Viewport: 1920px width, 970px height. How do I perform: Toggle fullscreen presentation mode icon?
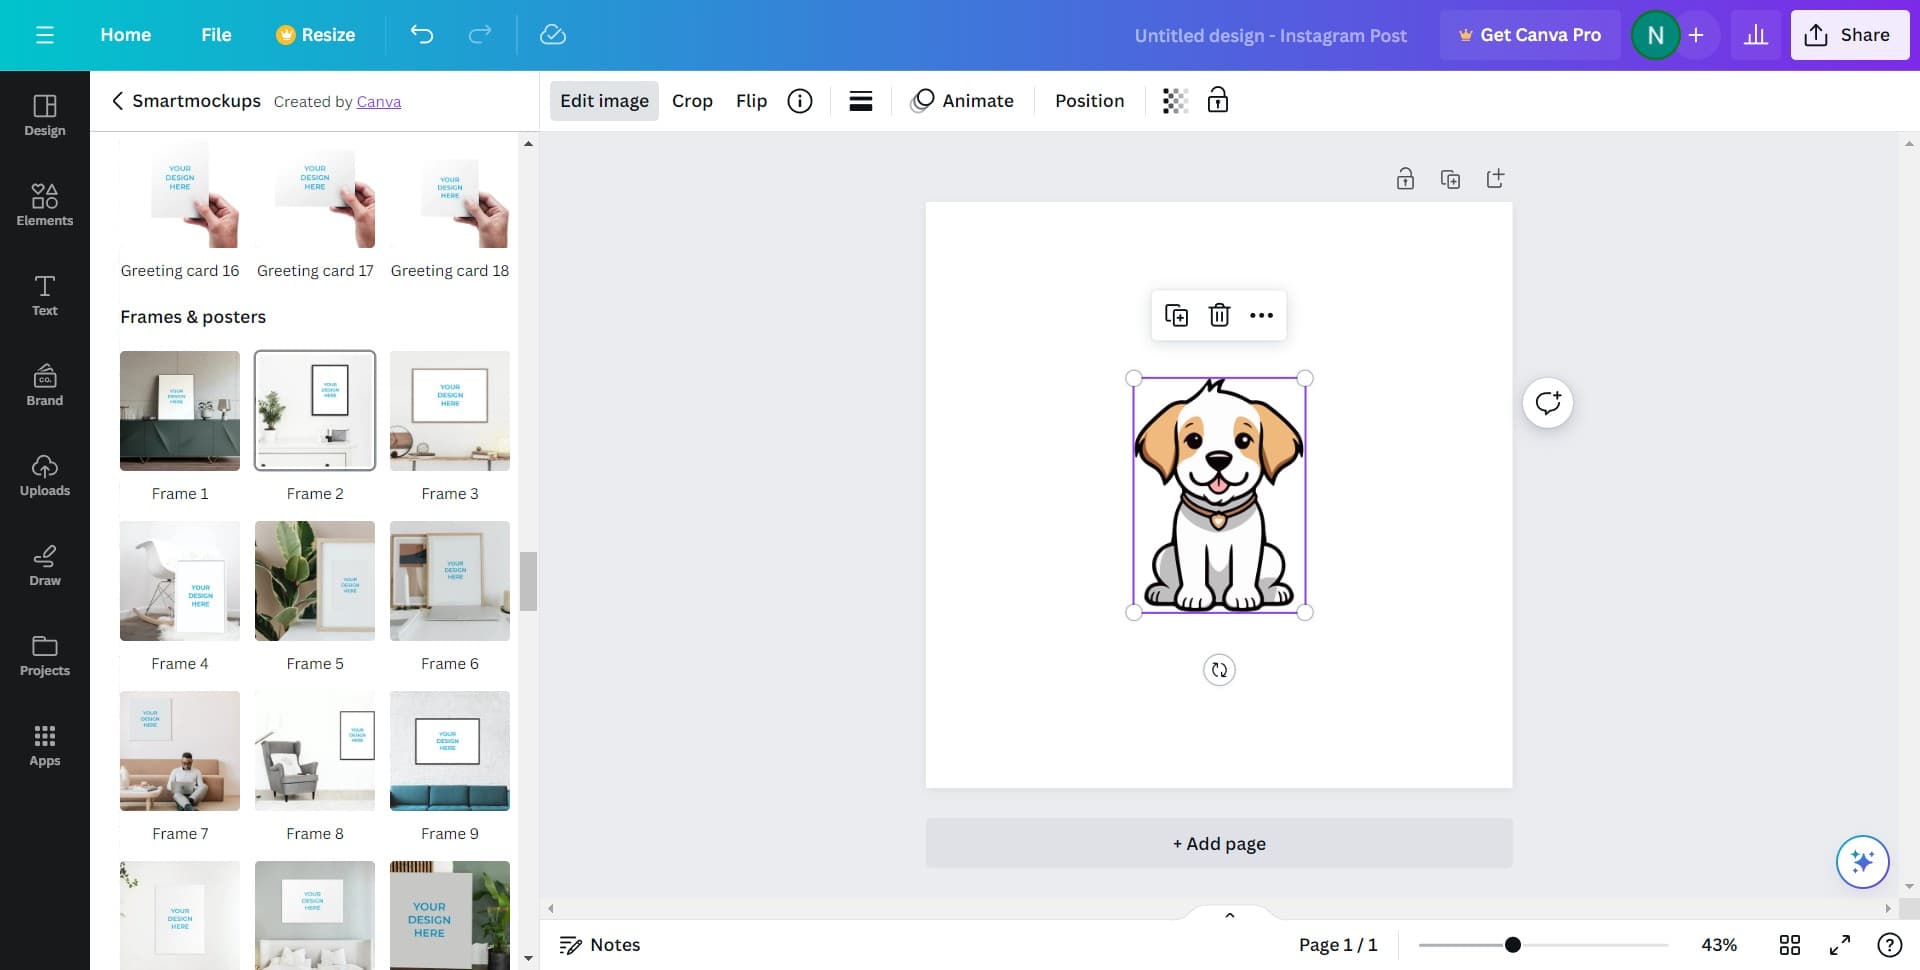[1840, 945]
